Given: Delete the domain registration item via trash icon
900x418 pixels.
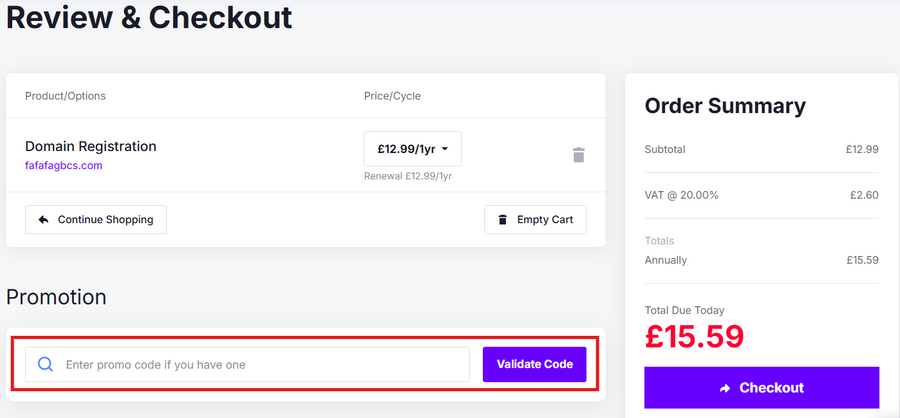Looking at the screenshot, I should coord(578,155).
